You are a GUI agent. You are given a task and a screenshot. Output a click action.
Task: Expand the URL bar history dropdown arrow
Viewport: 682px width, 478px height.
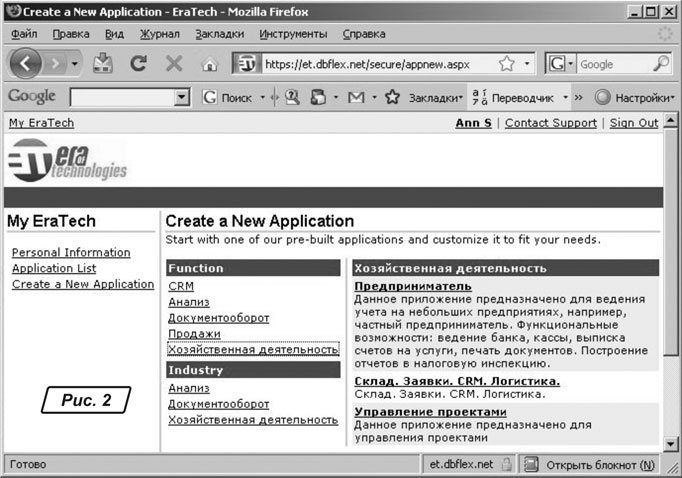click(x=527, y=64)
